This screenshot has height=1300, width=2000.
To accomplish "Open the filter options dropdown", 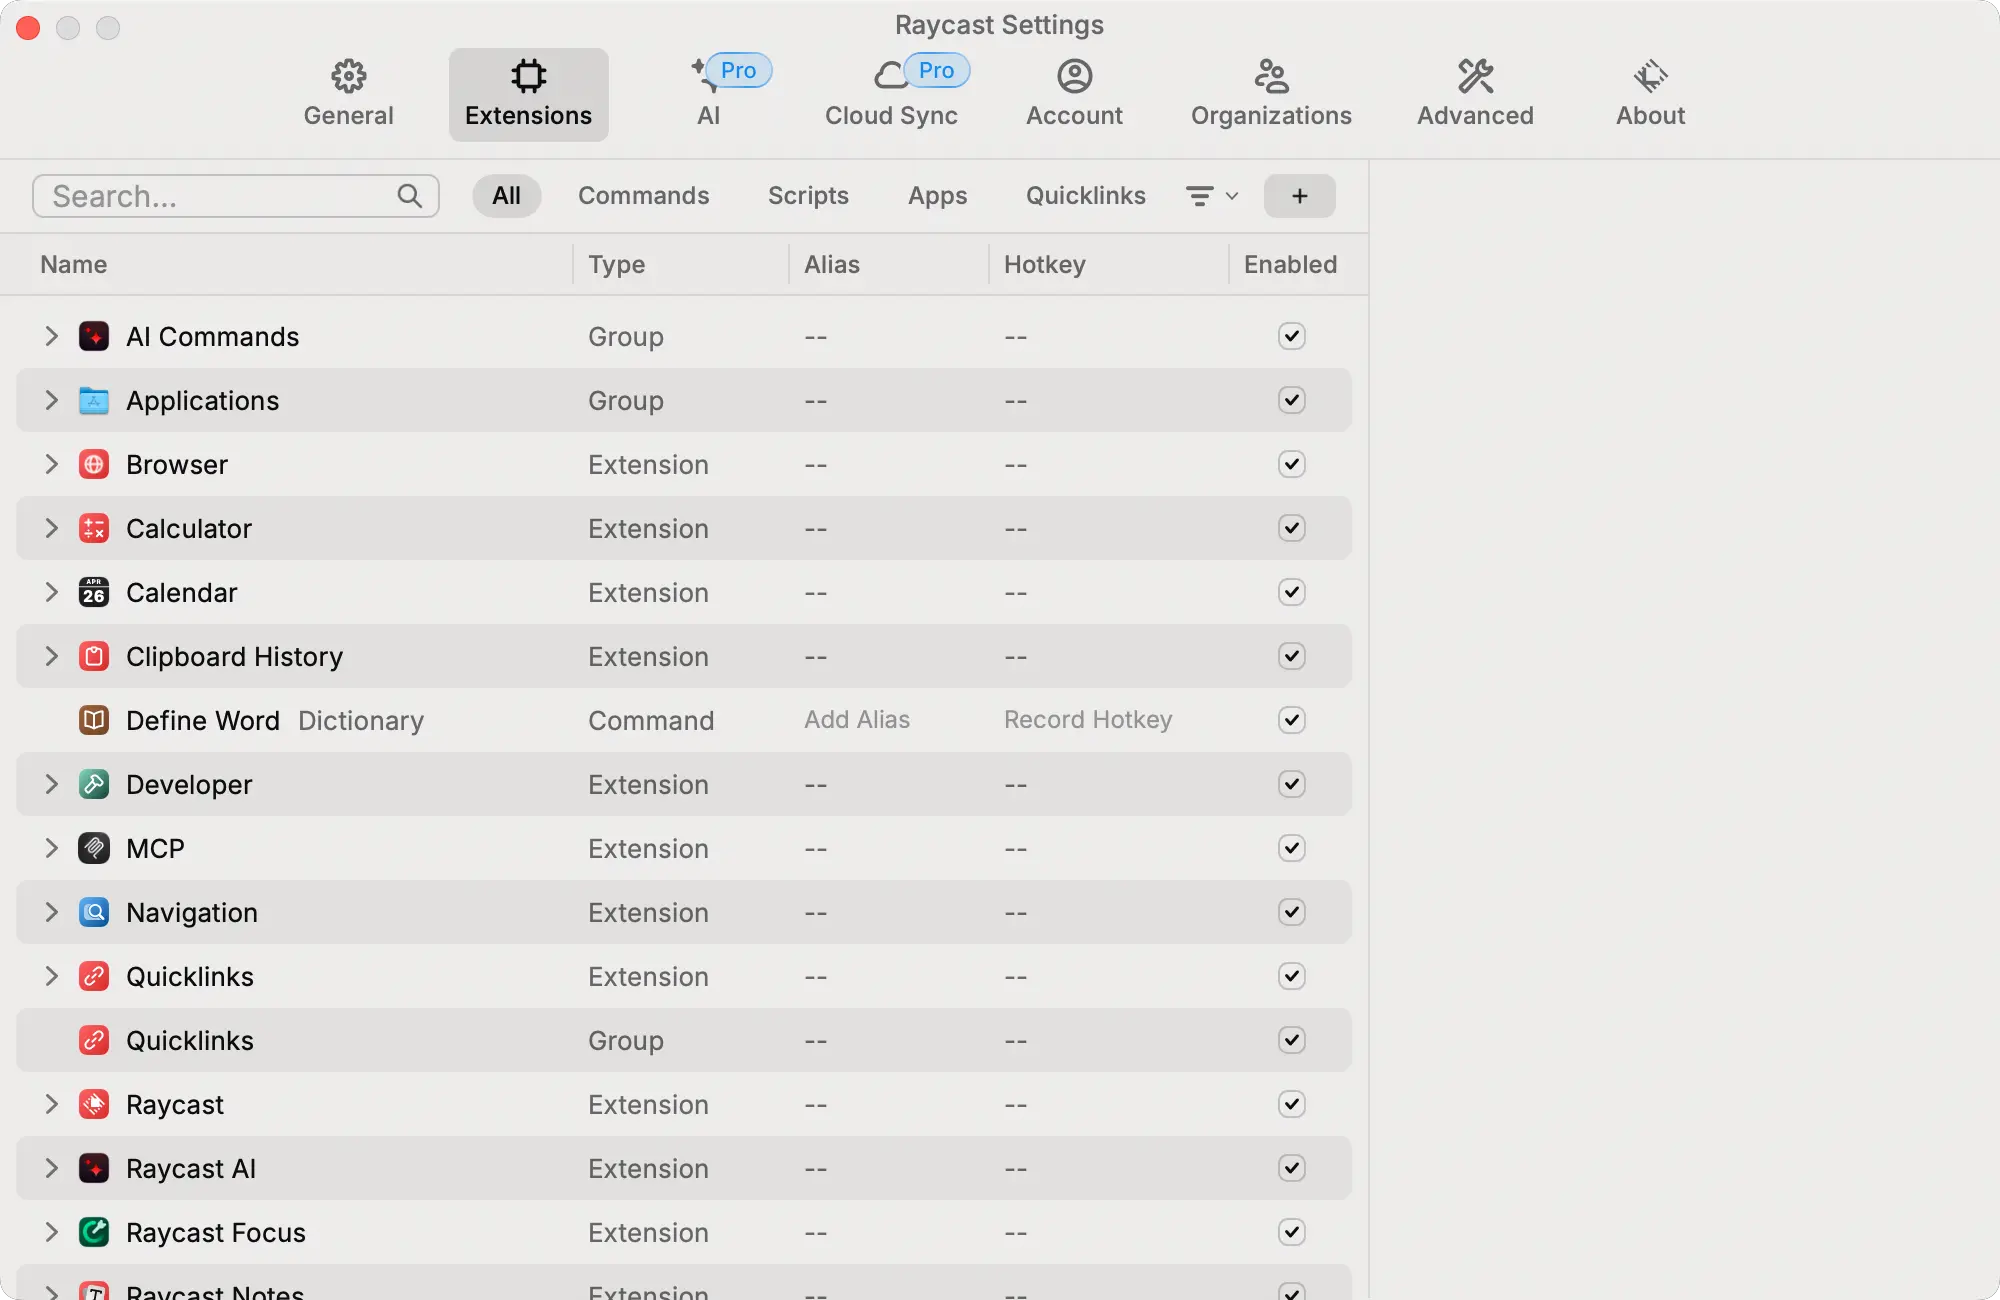I will (1212, 196).
